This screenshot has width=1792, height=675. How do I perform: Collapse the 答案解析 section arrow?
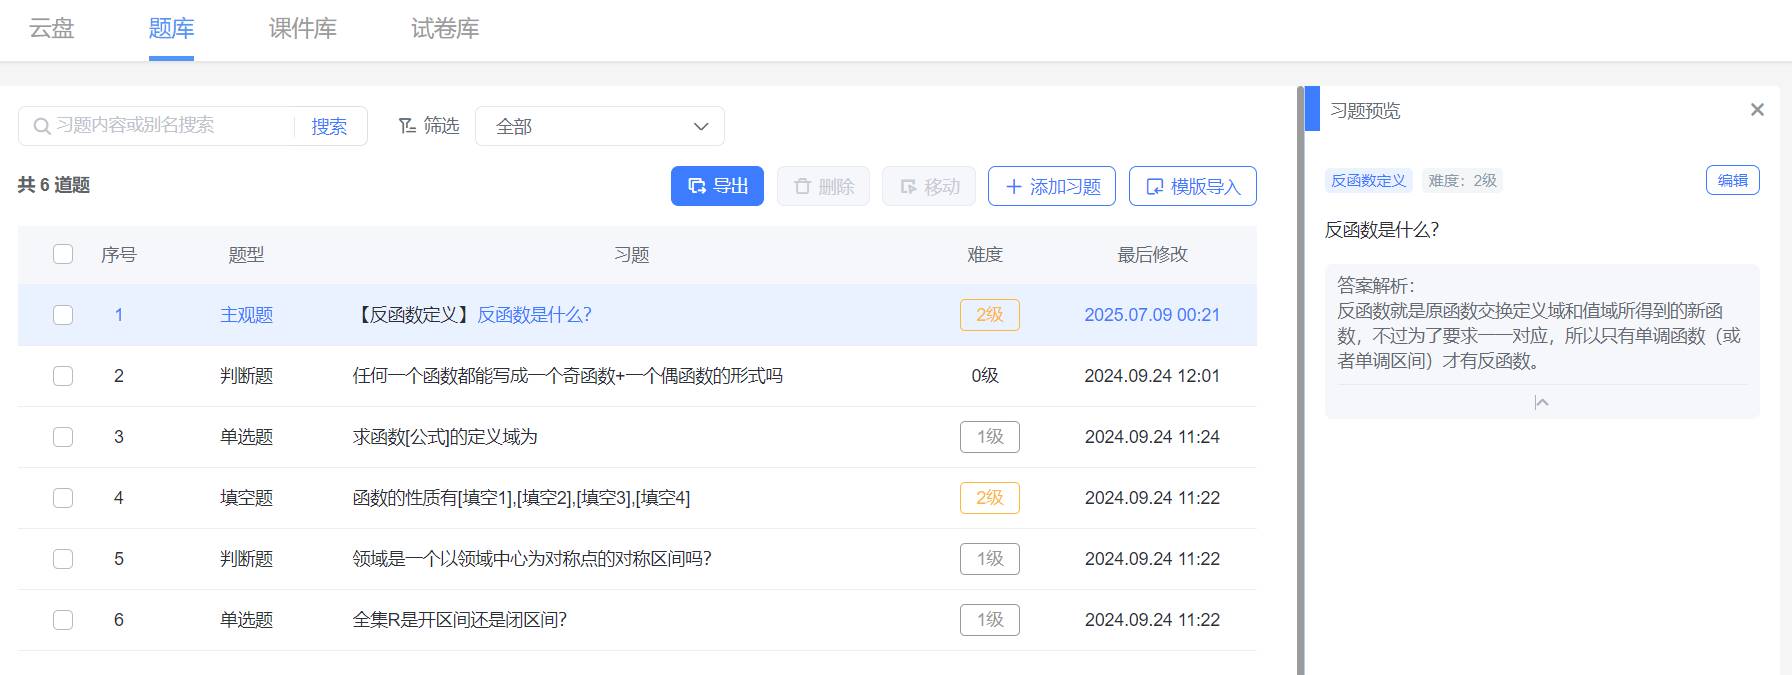(1541, 402)
